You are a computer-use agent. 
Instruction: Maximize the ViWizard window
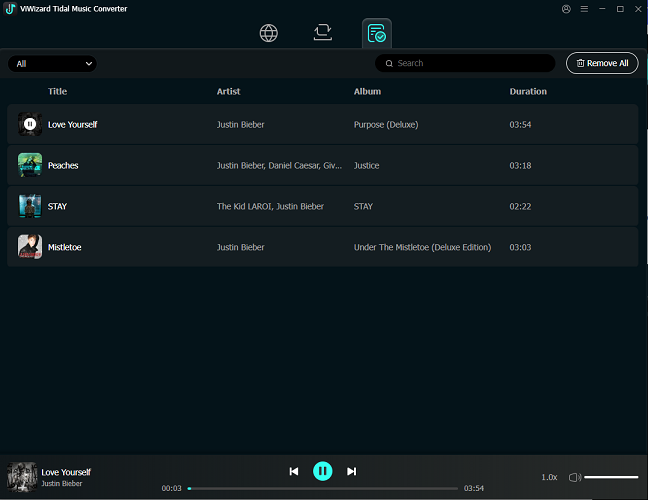tap(620, 9)
